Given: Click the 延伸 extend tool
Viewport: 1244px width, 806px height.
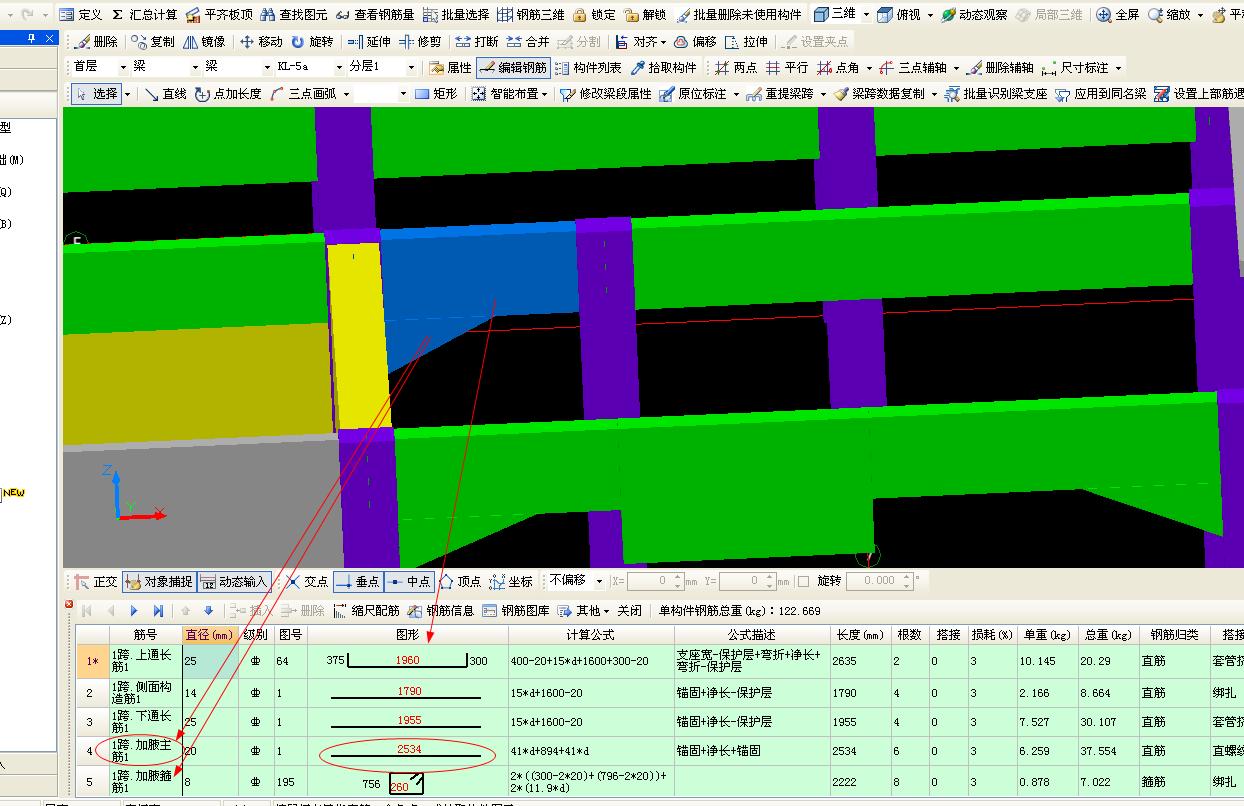Looking at the screenshot, I should [x=369, y=42].
